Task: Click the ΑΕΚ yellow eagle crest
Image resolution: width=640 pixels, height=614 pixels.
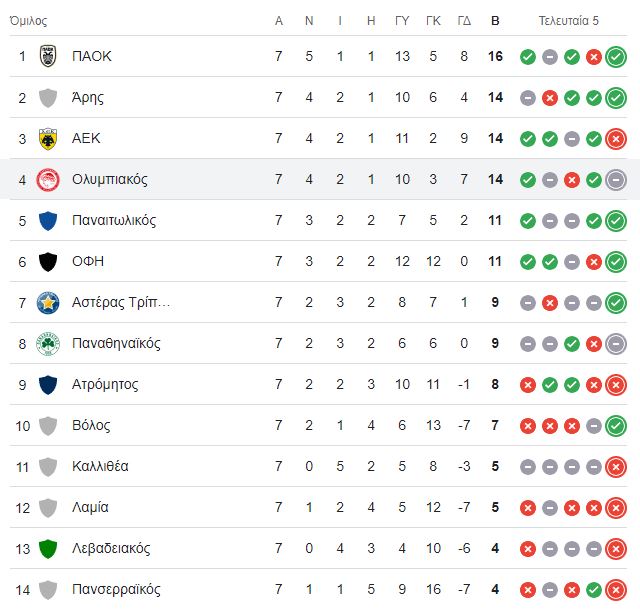Action: pyautogui.click(x=48, y=139)
